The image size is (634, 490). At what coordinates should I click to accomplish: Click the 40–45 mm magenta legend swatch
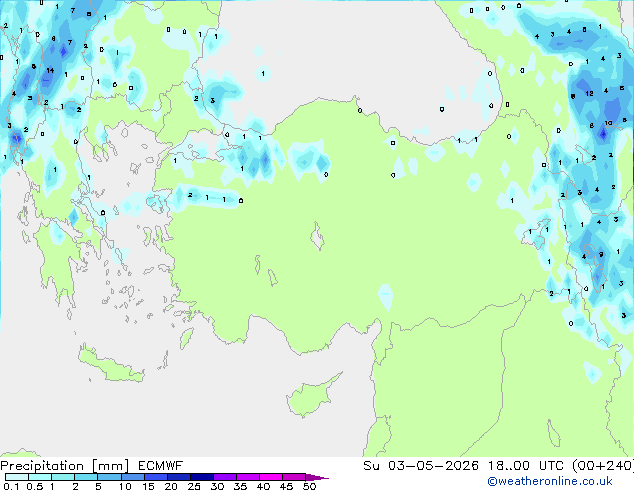271,477
